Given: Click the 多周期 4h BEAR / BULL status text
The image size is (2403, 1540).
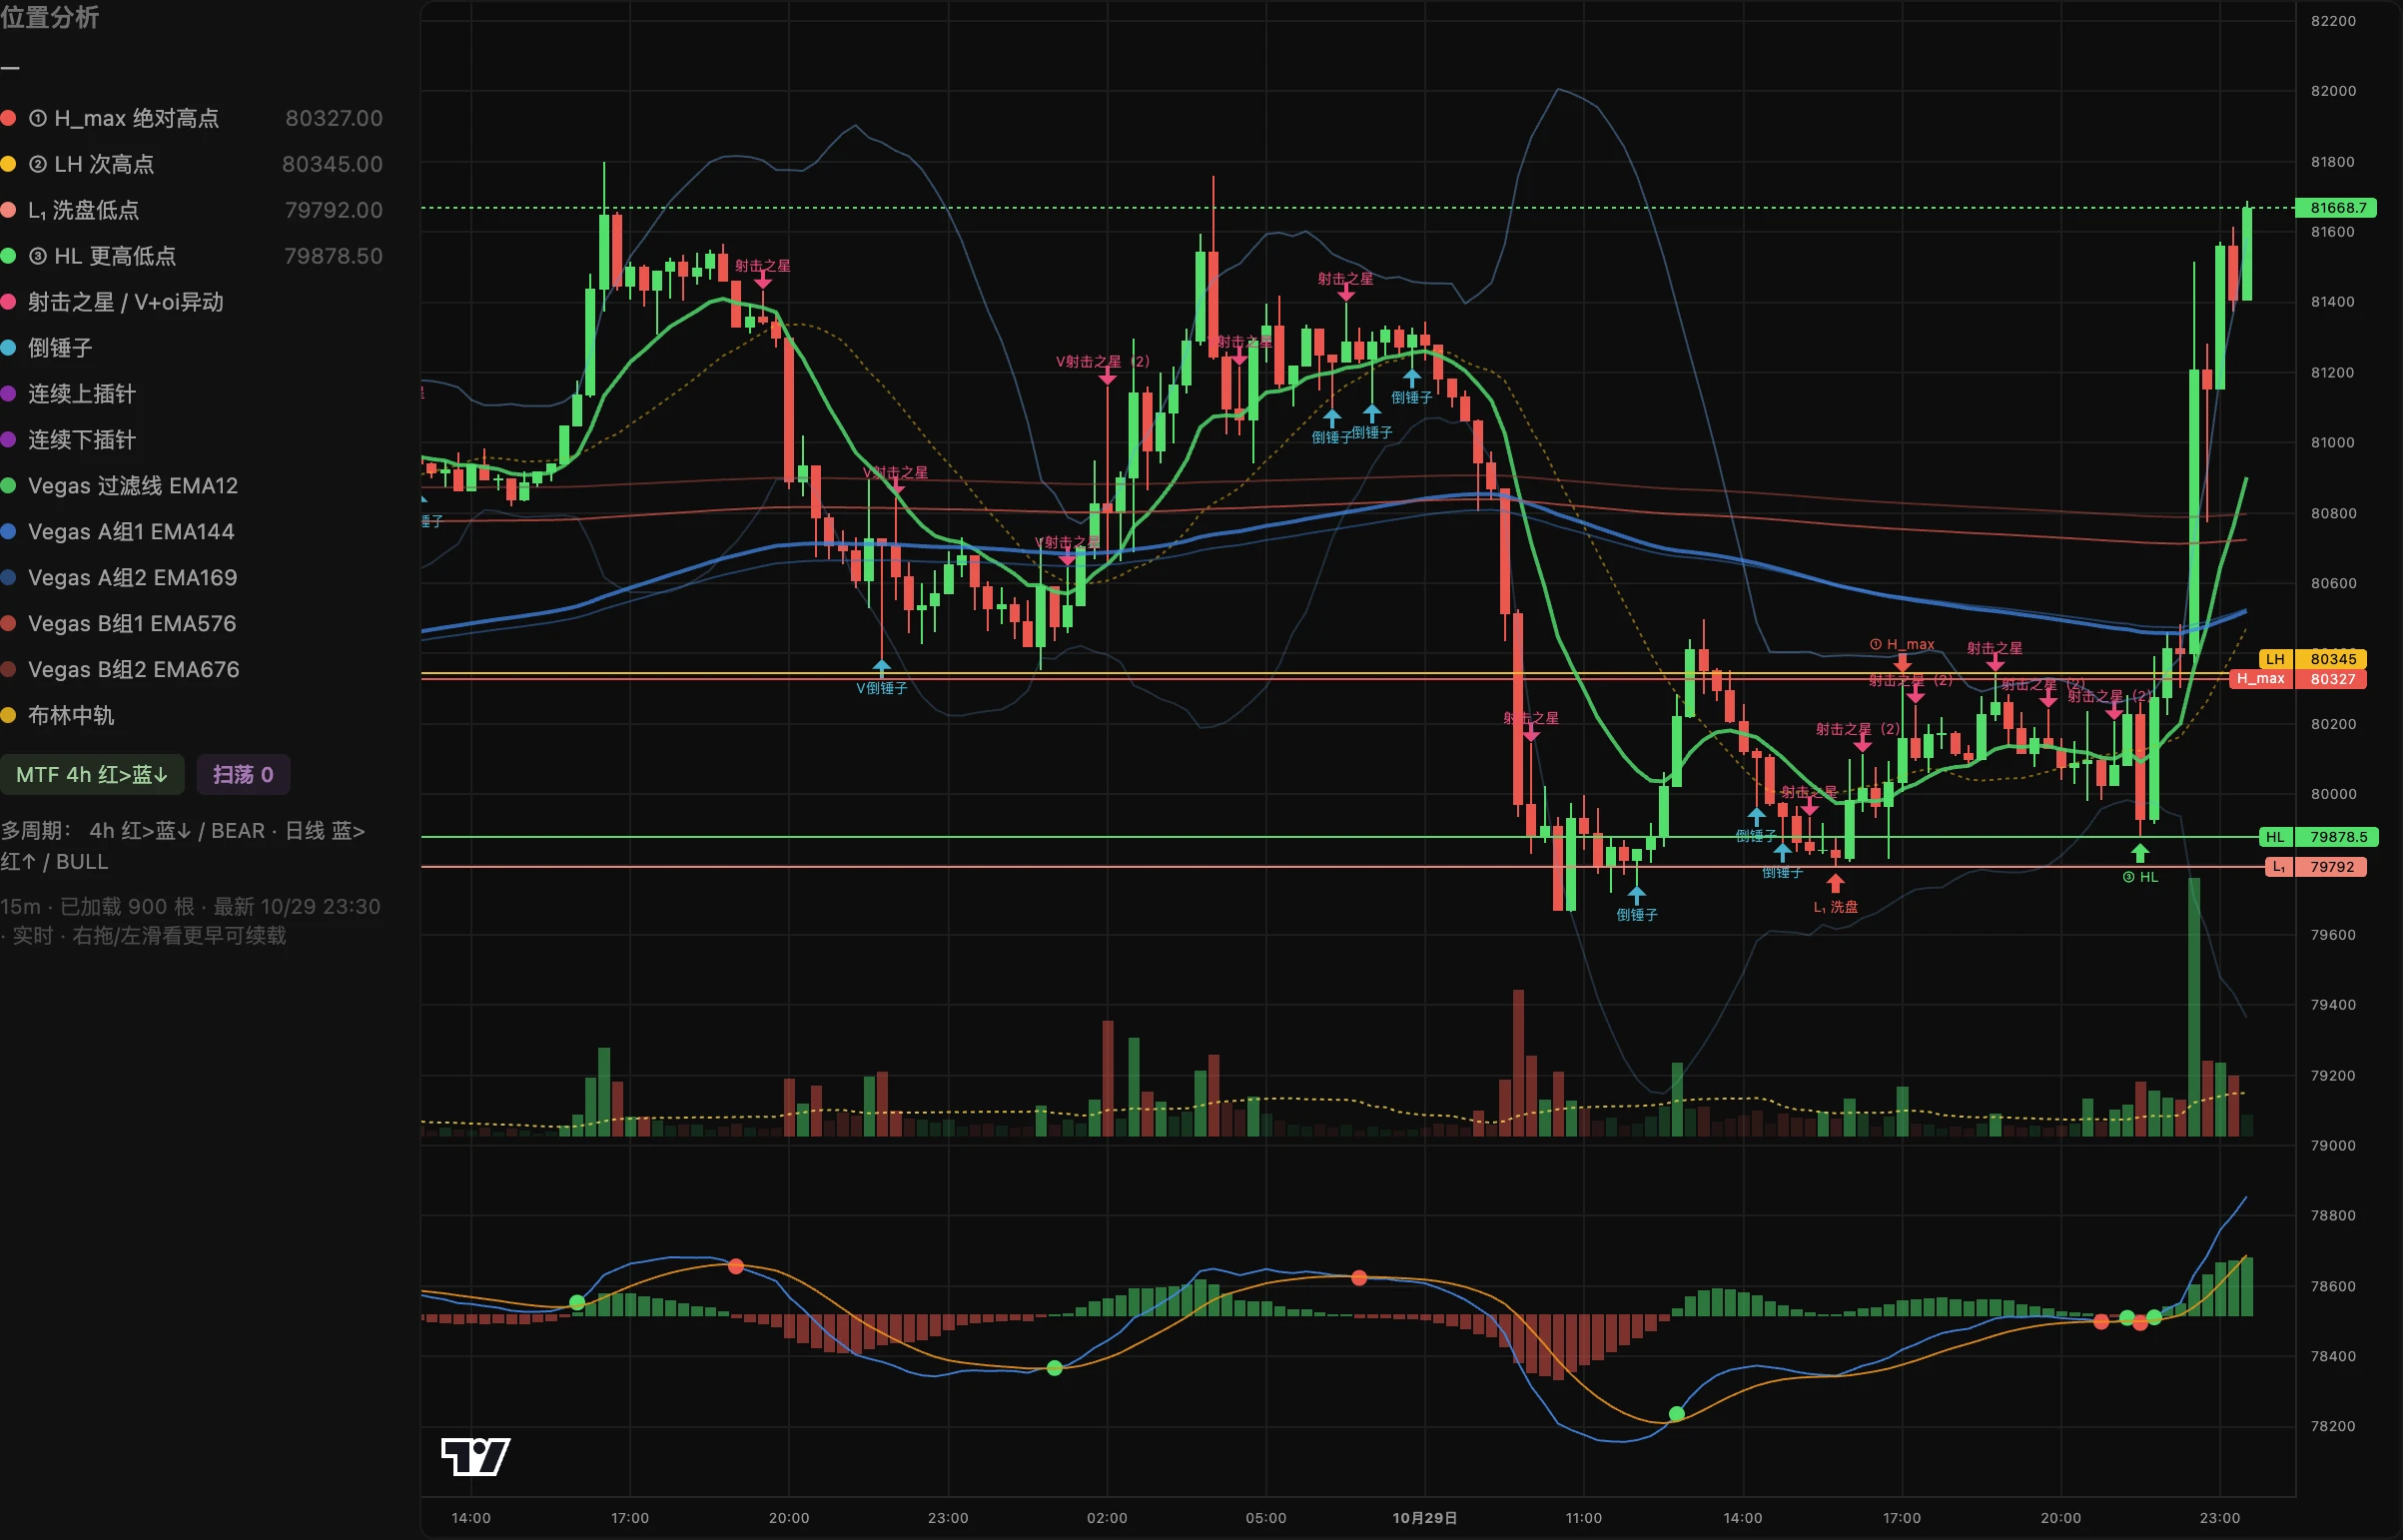Looking at the screenshot, I should (x=183, y=846).
